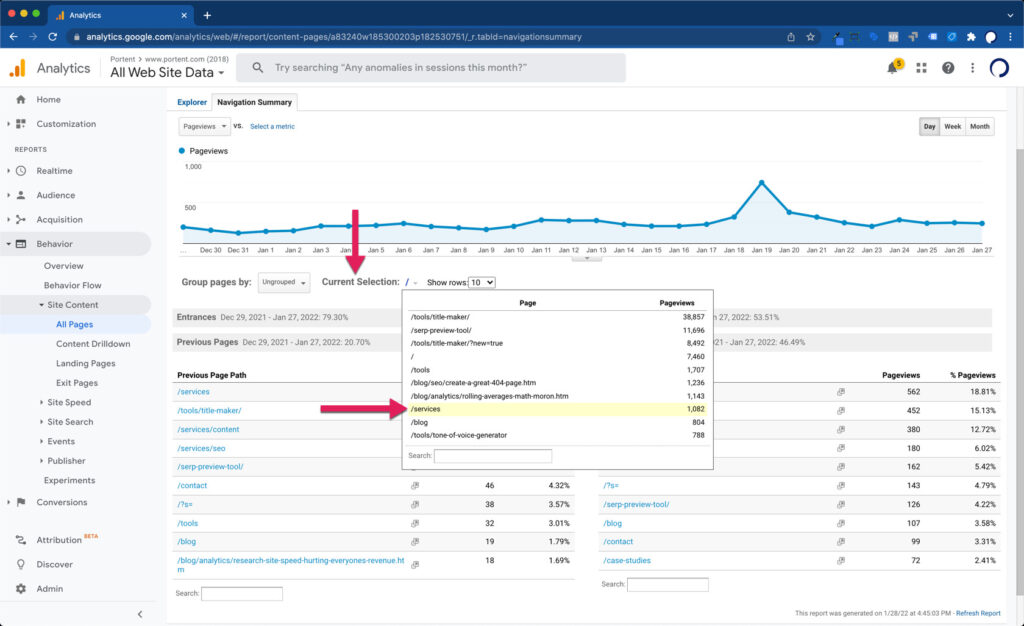Click the Refresh Report link

pyautogui.click(x=978, y=613)
